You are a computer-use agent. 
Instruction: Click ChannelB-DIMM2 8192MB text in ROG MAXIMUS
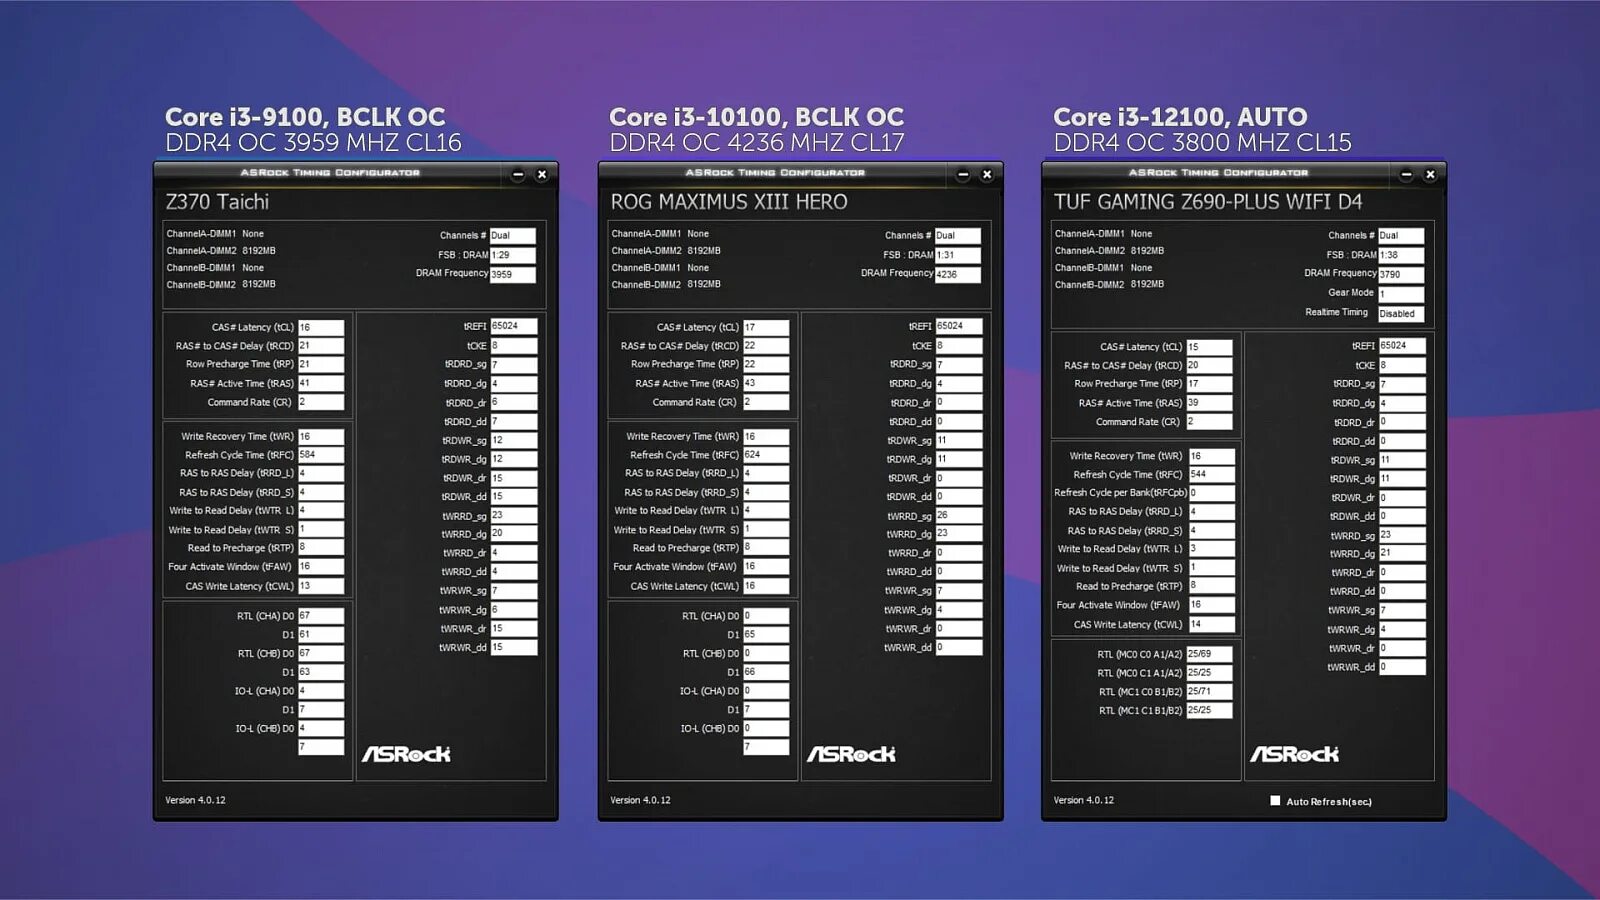(x=666, y=285)
